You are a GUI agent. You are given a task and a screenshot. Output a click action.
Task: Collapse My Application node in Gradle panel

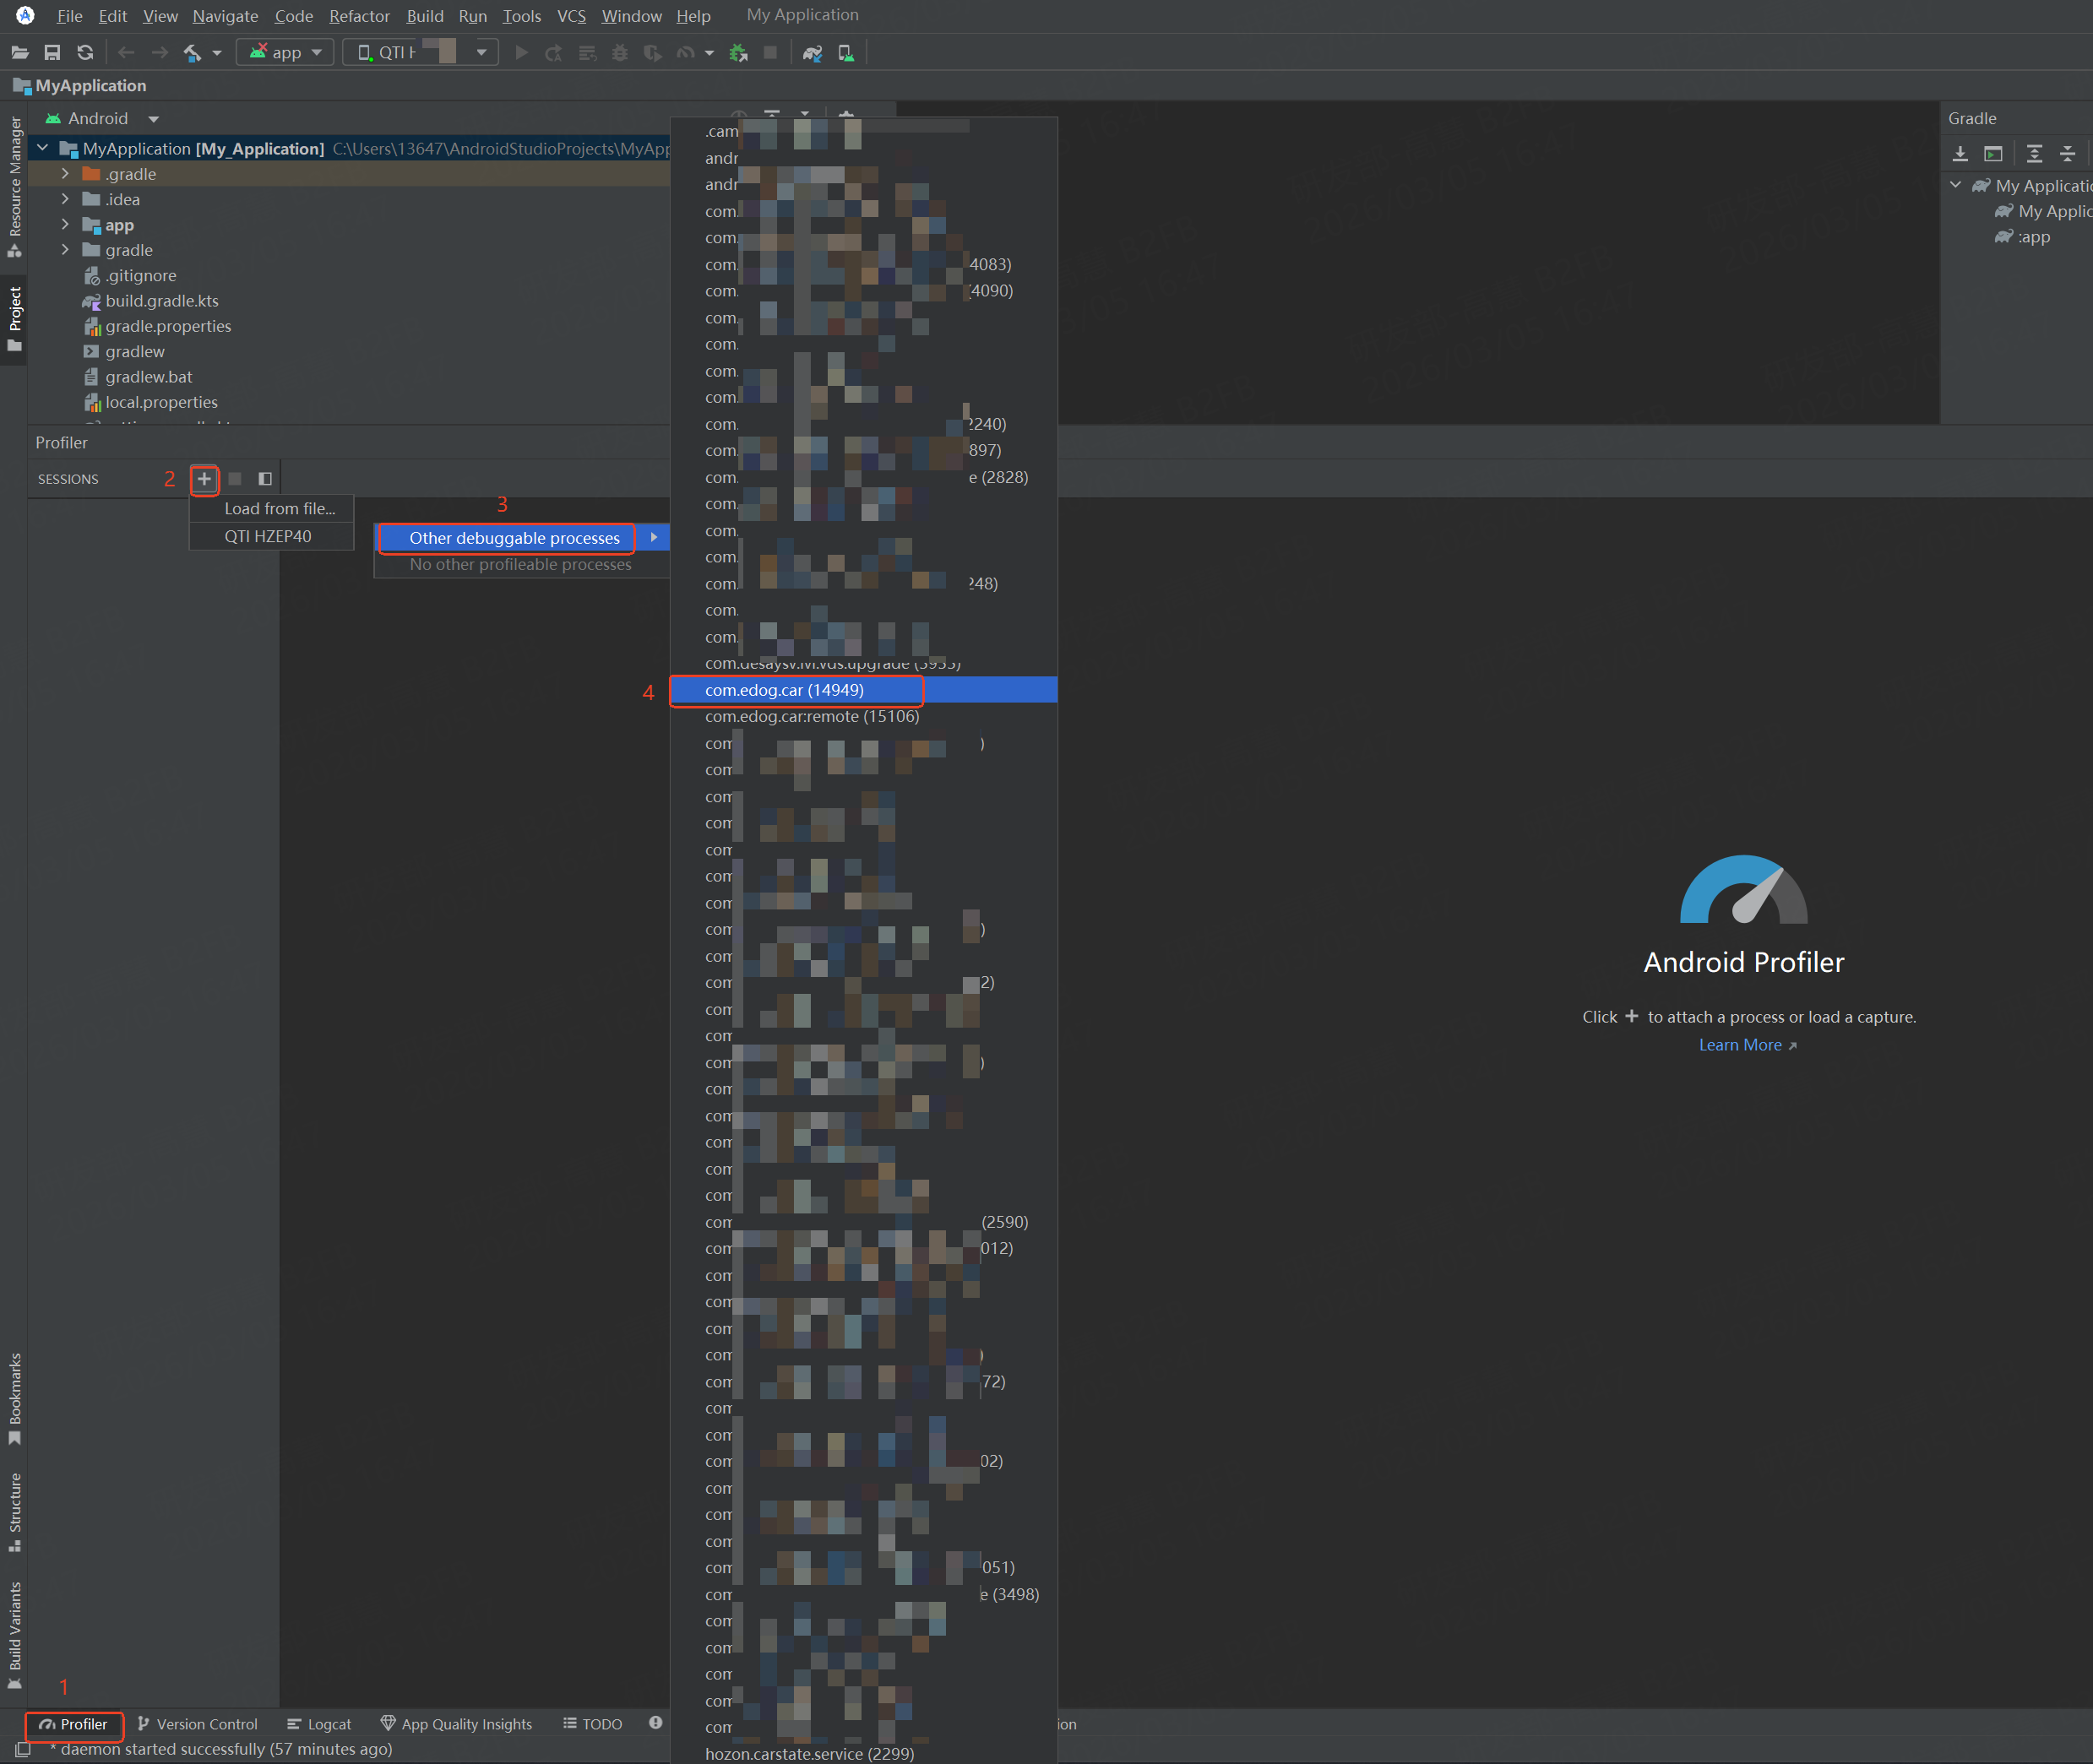coord(1955,186)
